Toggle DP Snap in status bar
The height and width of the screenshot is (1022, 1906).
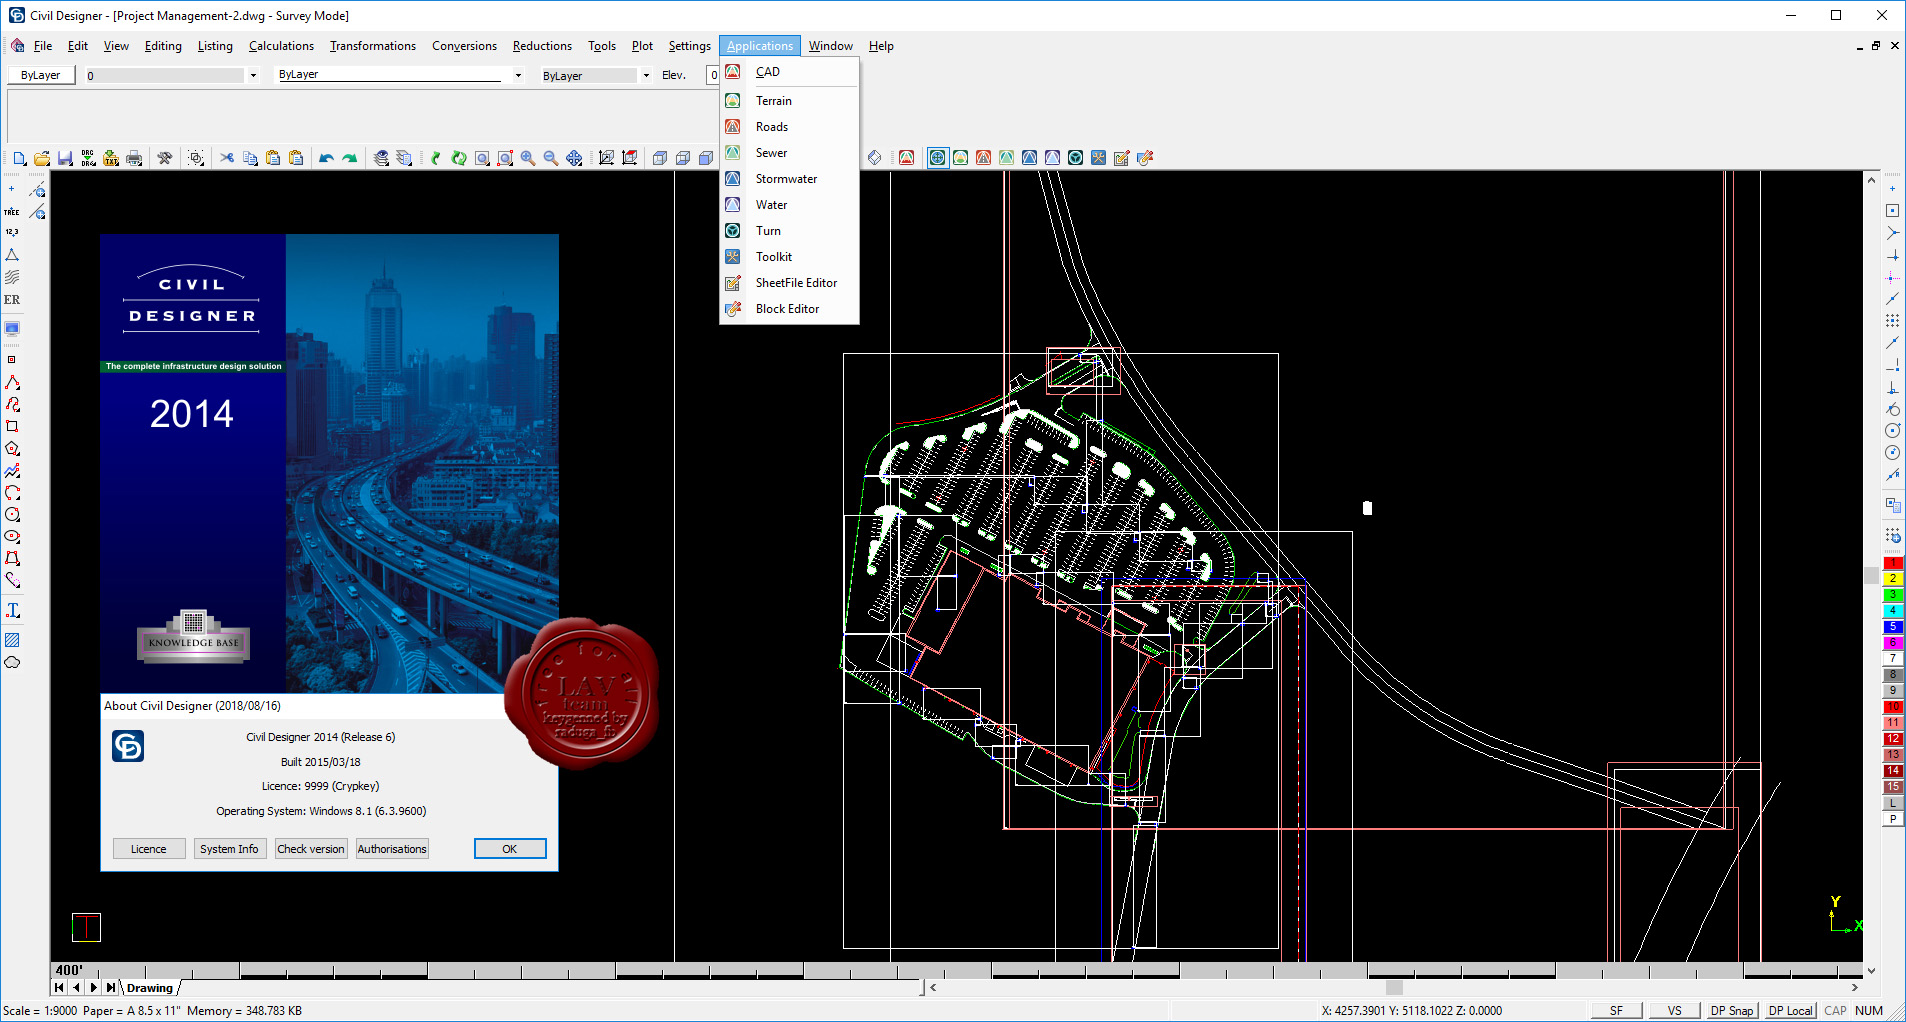(1732, 1011)
